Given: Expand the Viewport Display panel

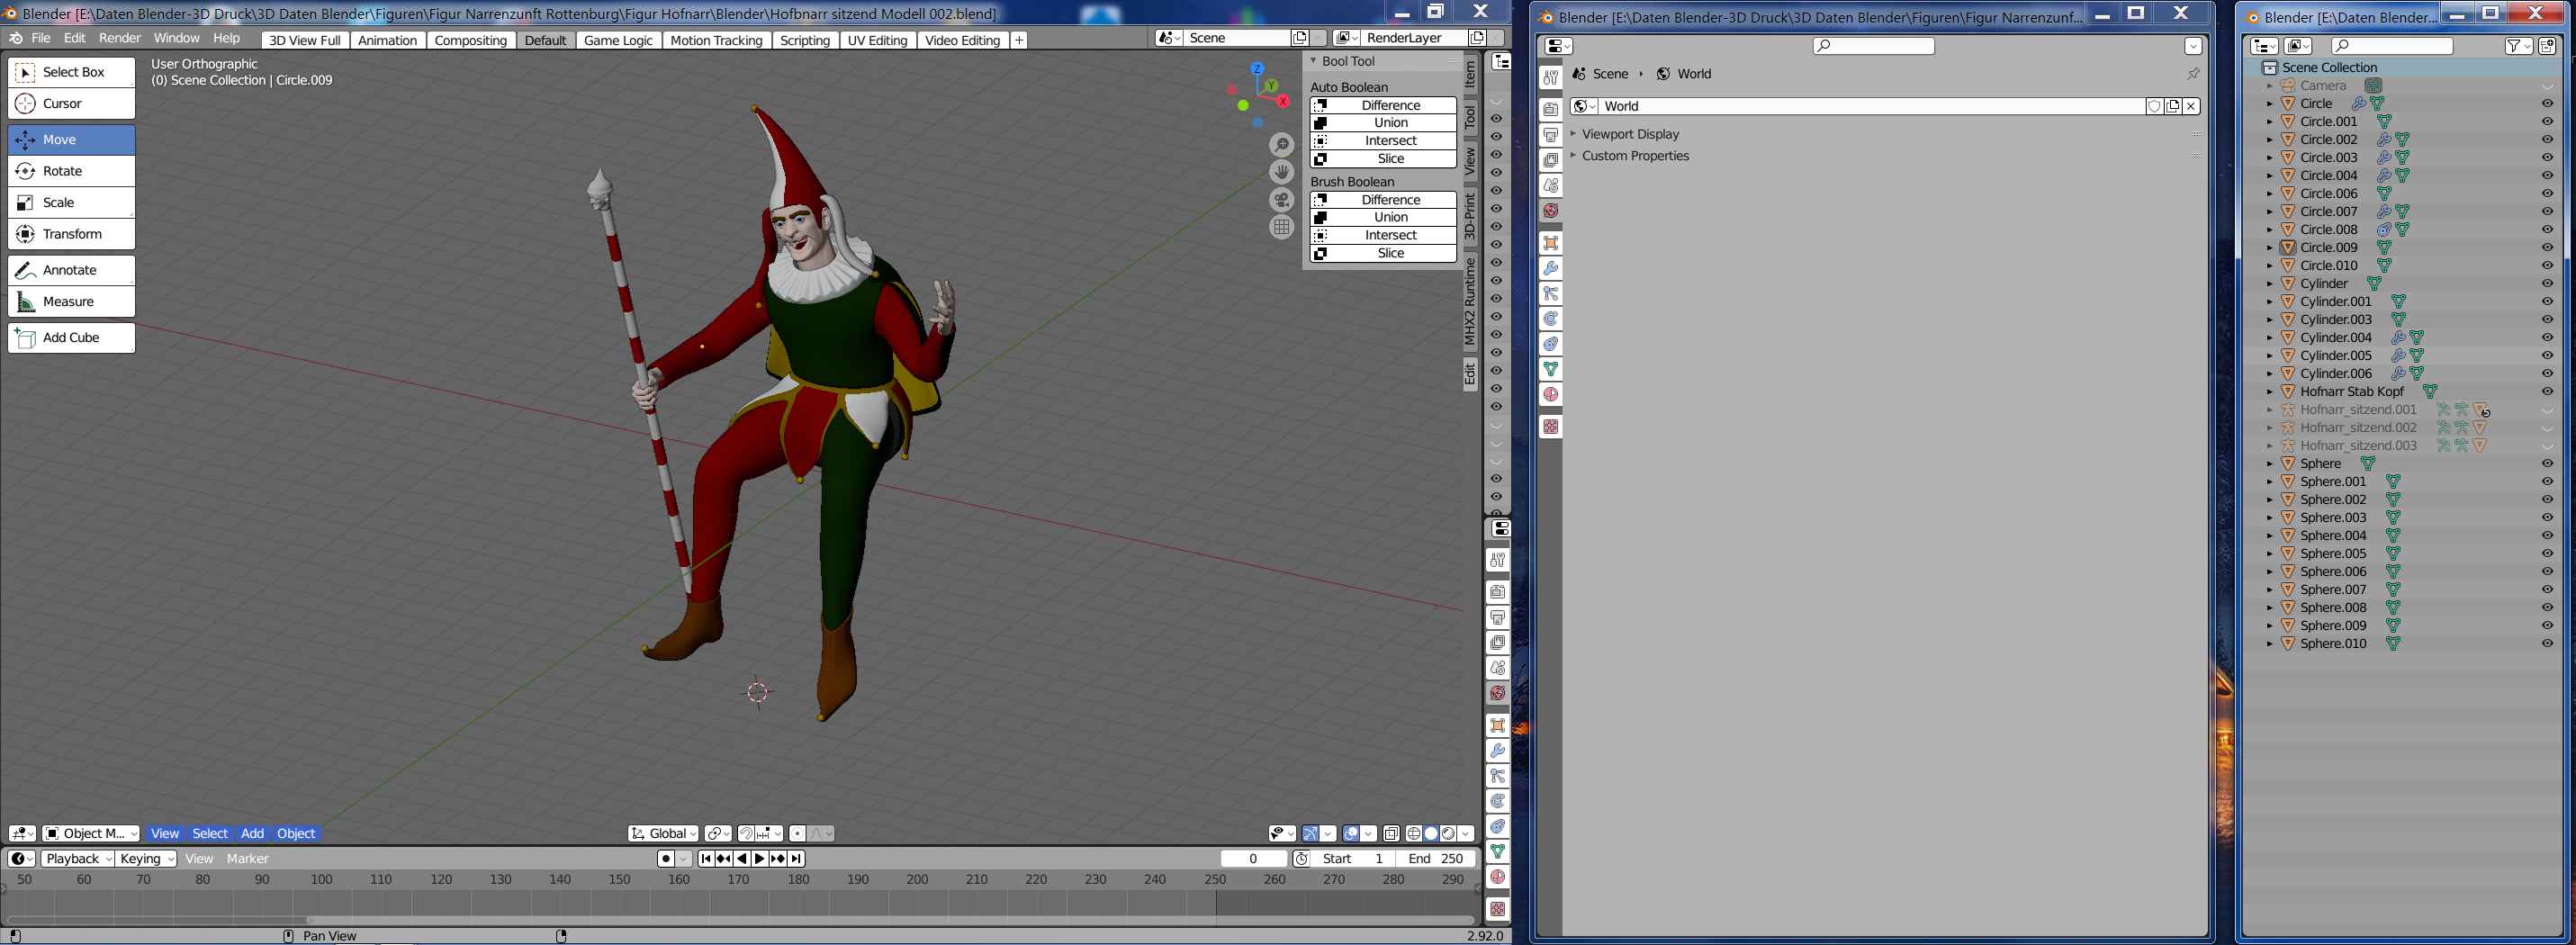Looking at the screenshot, I should click(1630, 134).
